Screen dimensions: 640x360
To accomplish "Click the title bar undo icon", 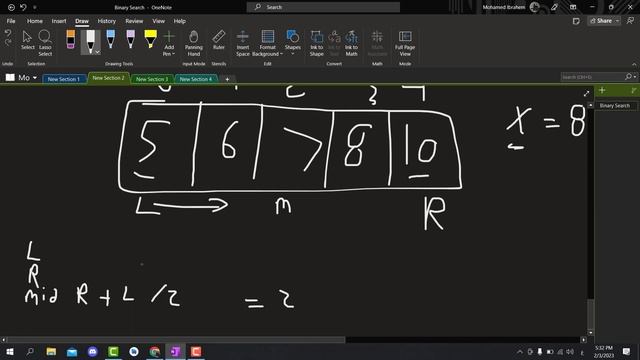I will (23, 7).
